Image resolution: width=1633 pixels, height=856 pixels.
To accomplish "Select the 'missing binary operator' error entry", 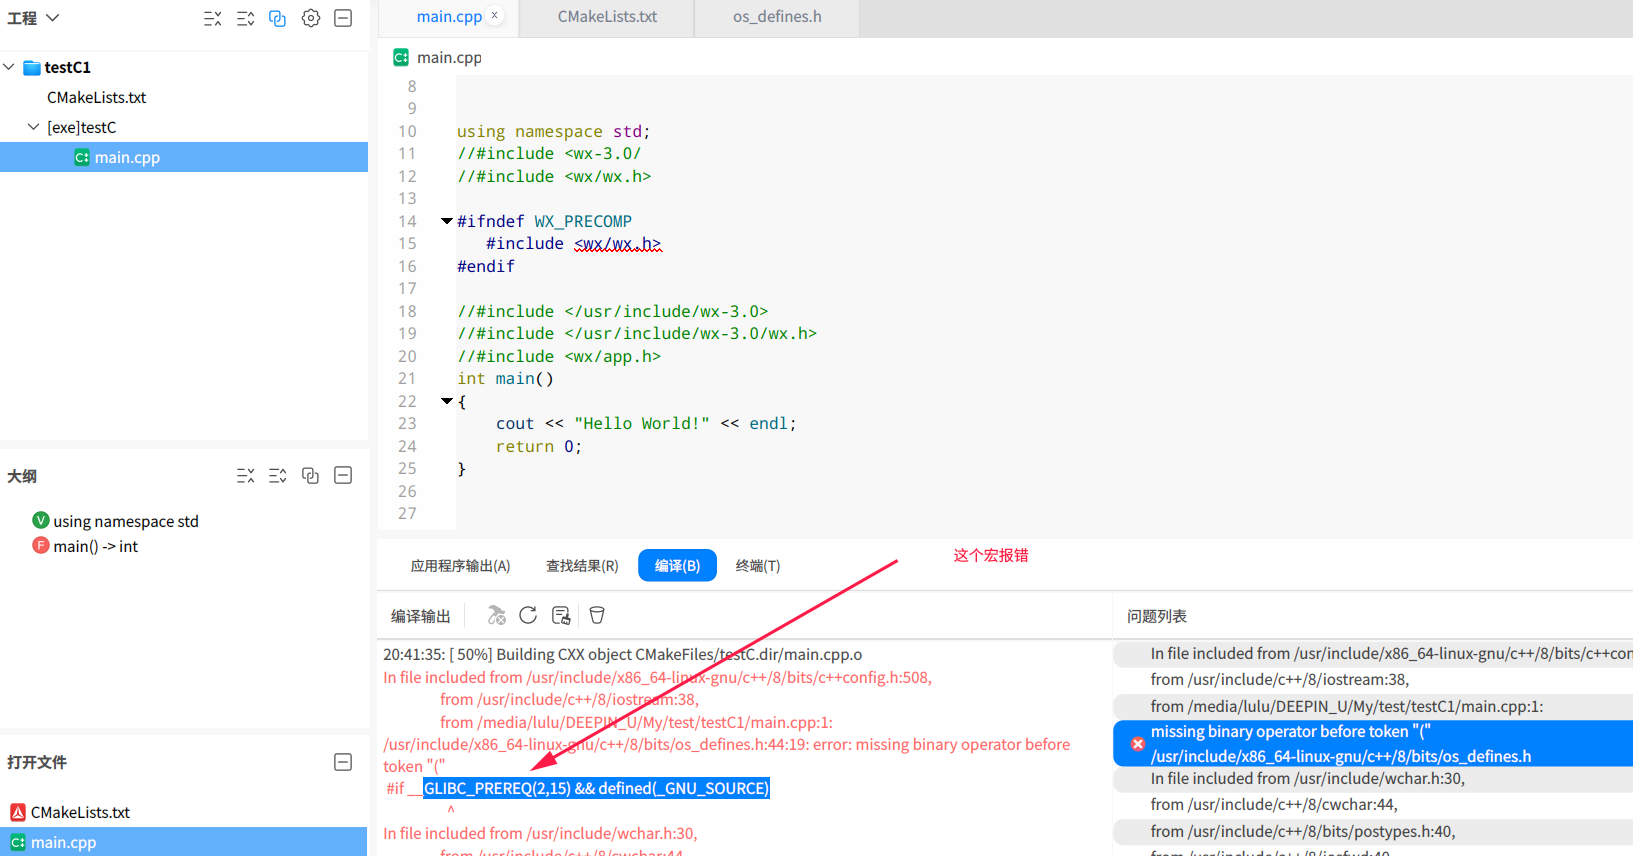I will 1373,744.
